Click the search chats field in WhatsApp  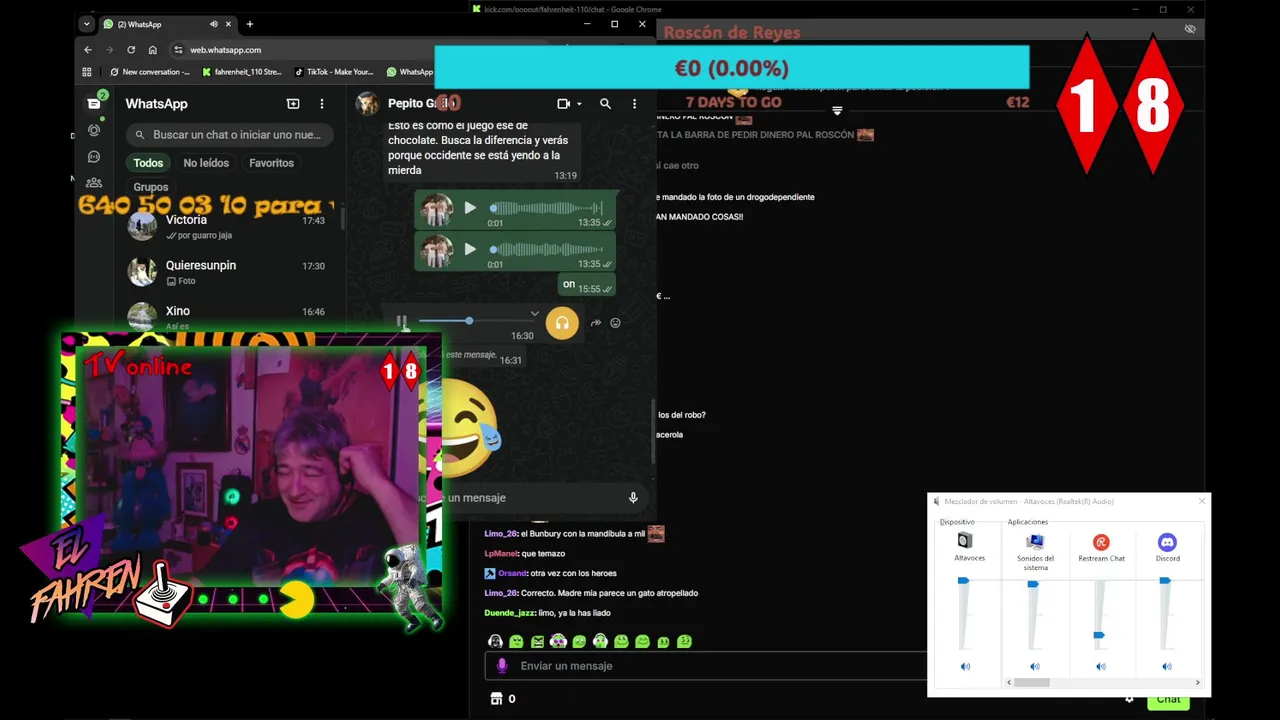tap(231, 134)
